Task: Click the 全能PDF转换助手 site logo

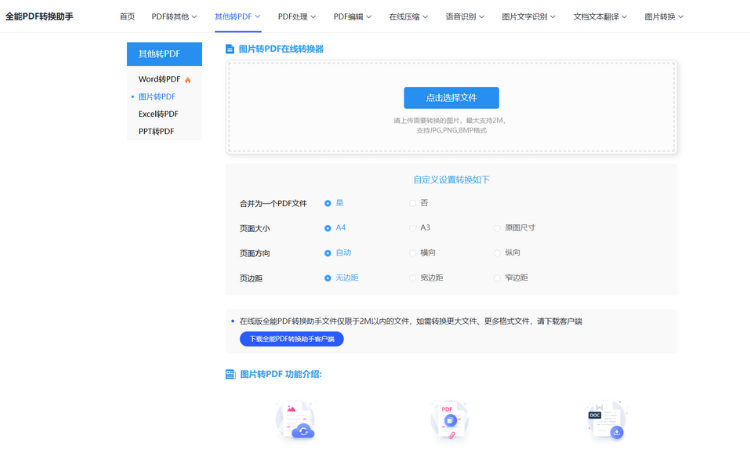Action: 40,17
